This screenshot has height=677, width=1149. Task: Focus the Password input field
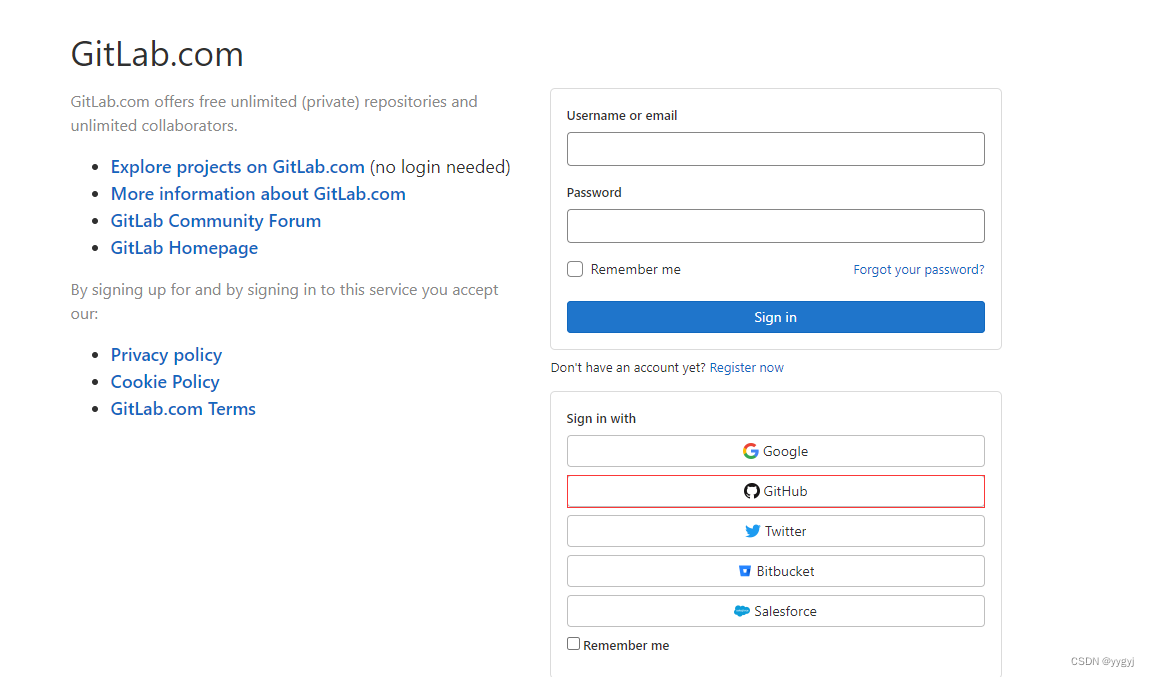tap(775, 226)
